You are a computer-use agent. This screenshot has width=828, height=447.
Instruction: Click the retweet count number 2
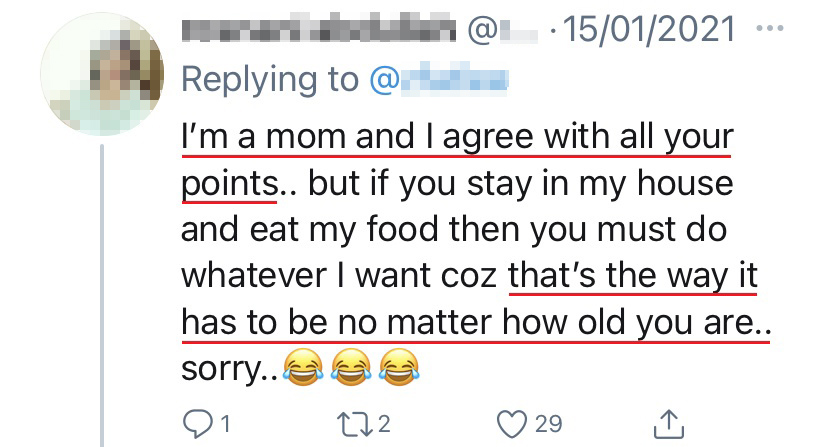[386, 424]
